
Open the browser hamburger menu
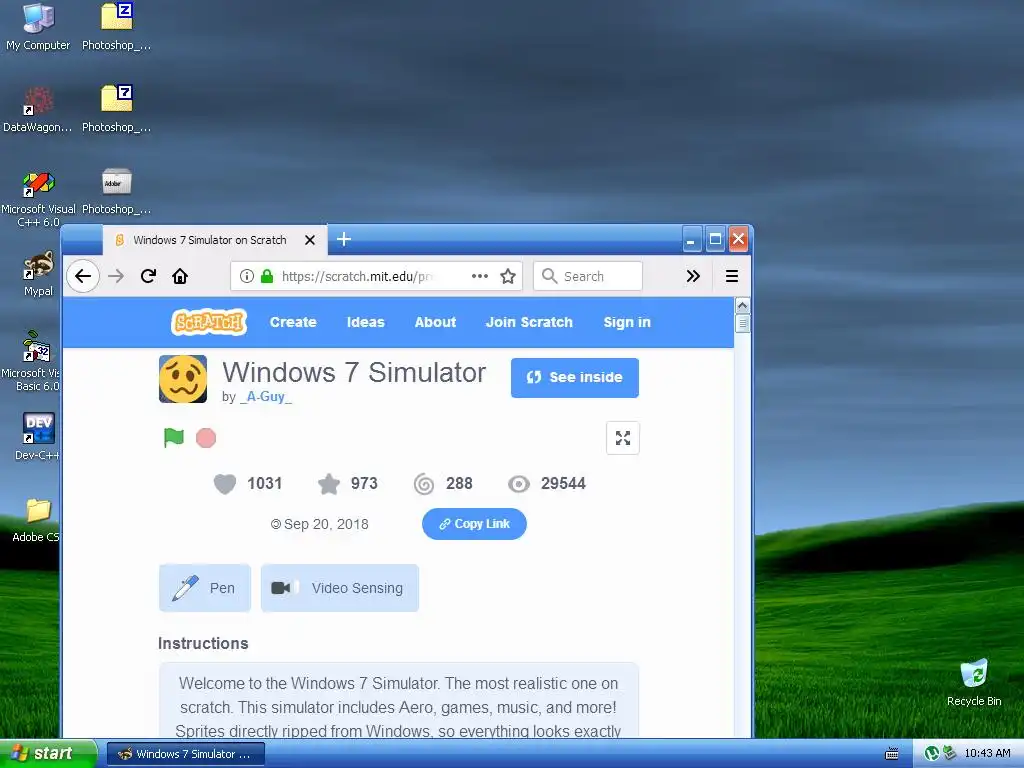(732, 276)
